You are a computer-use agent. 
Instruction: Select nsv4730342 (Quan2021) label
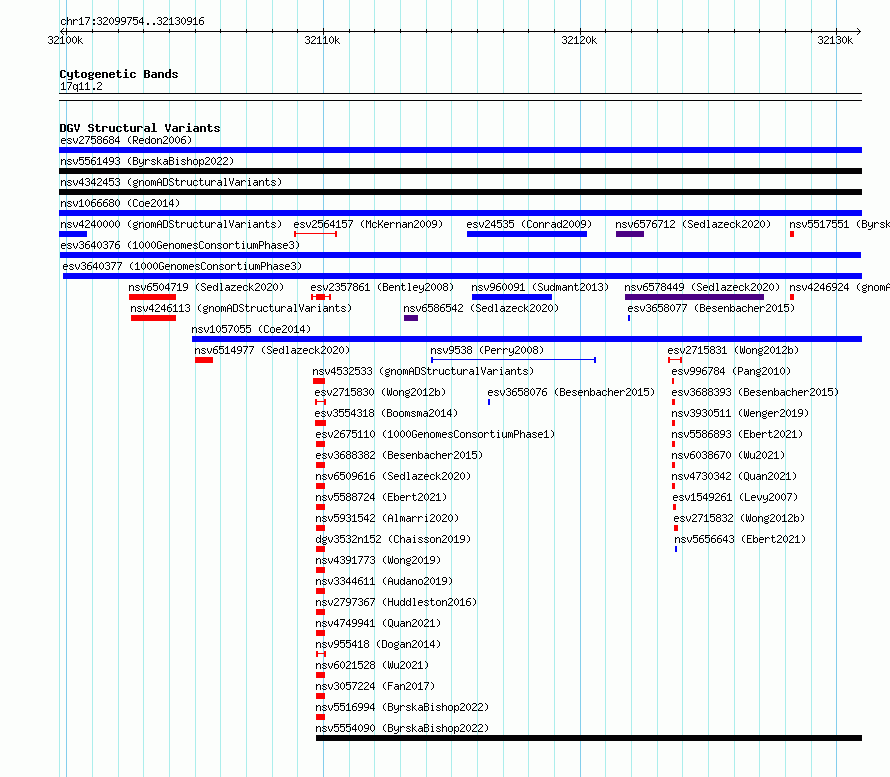tap(734, 476)
